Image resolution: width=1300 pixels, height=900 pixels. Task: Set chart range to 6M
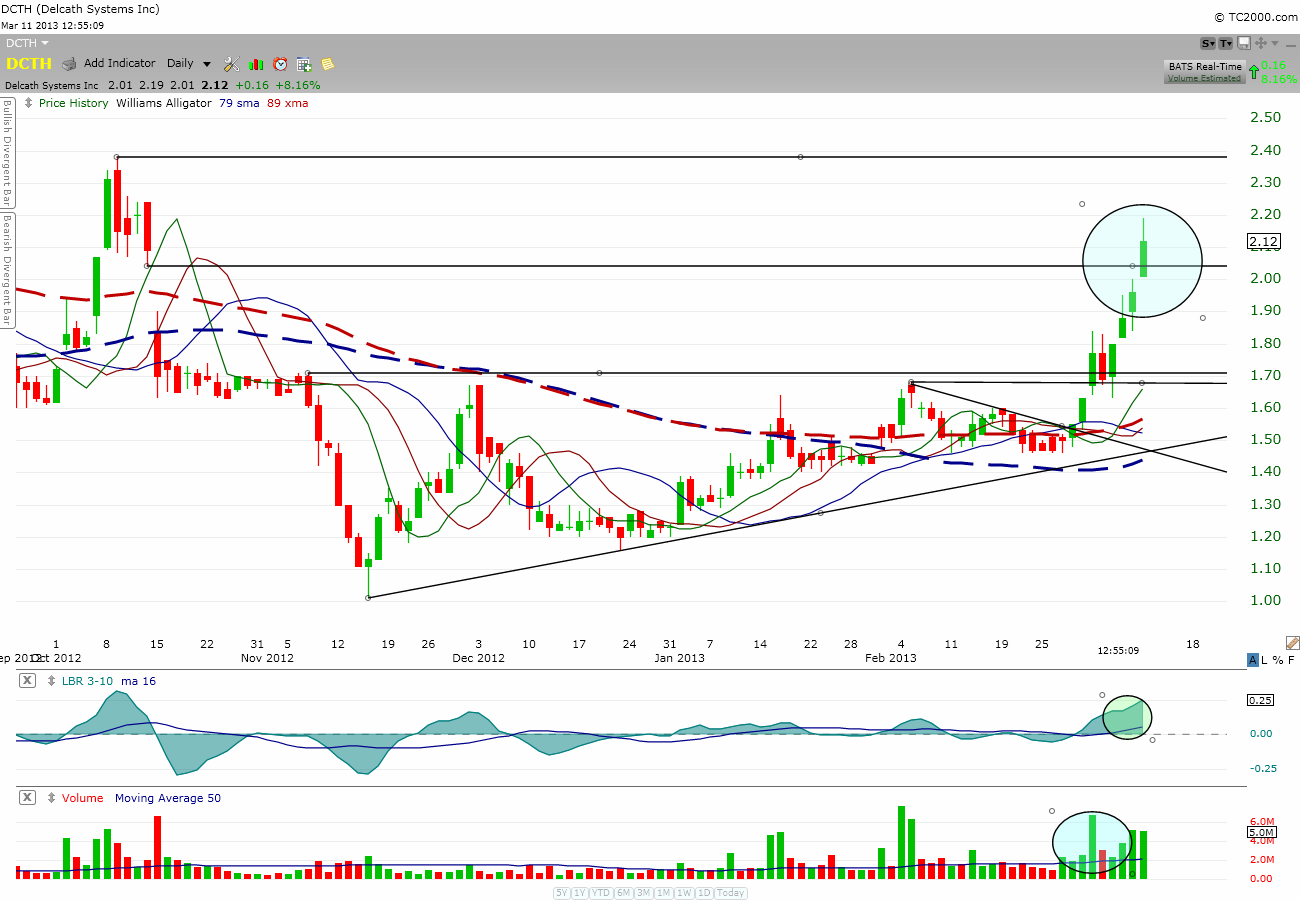[x=623, y=893]
